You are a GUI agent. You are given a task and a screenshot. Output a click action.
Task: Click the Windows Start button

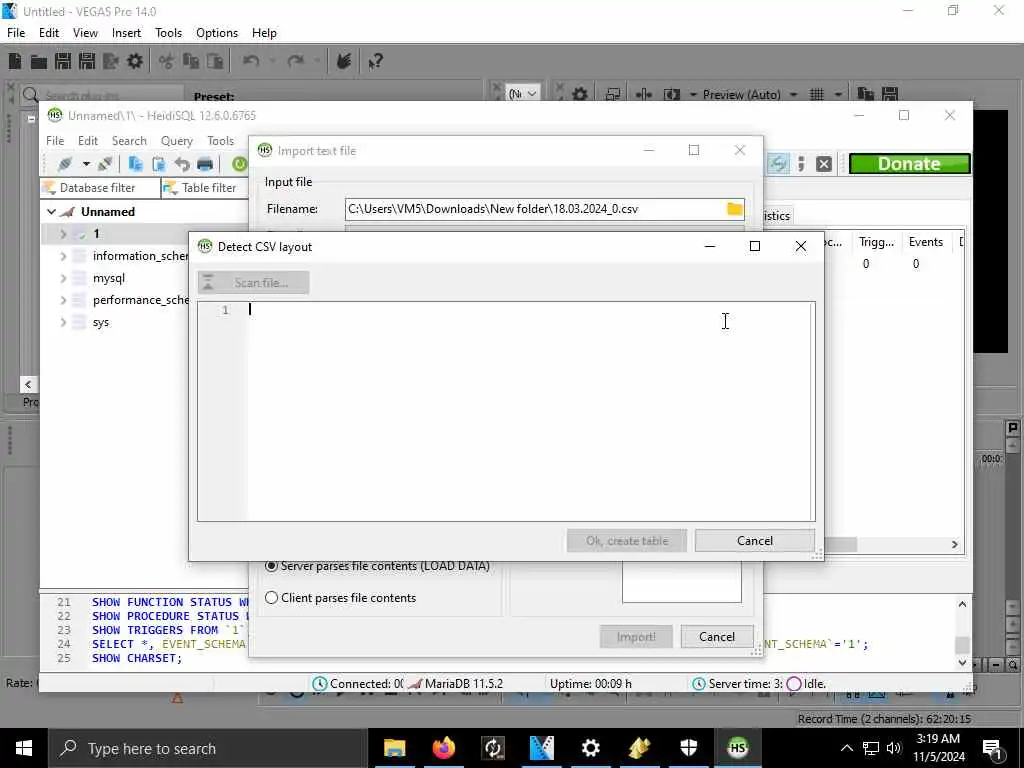(x=24, y=748)
